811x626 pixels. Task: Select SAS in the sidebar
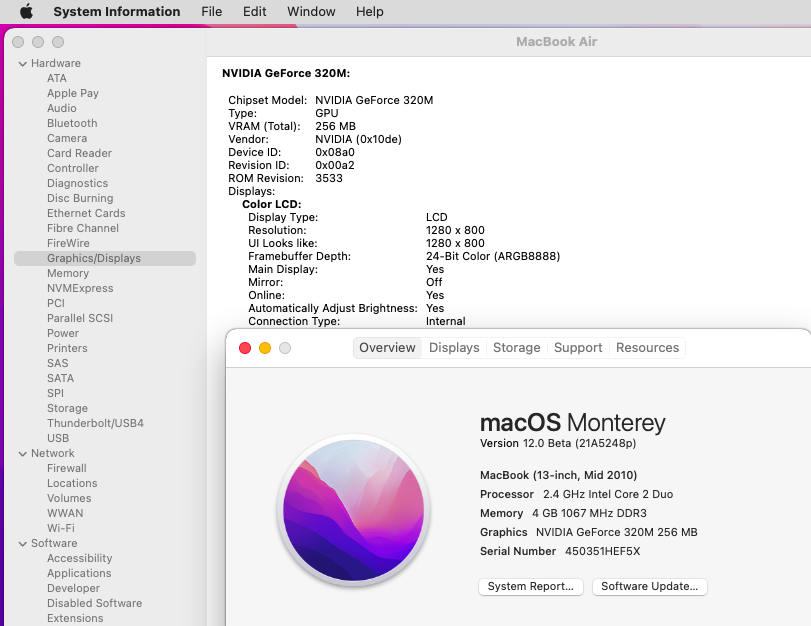[x=57, y=363]
